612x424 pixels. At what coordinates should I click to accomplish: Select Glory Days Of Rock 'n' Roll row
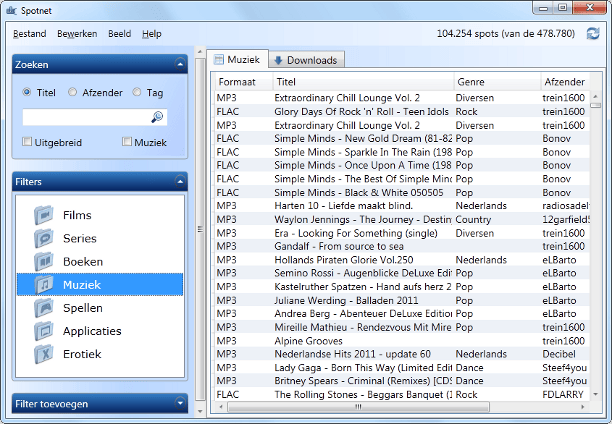point(402,112)
